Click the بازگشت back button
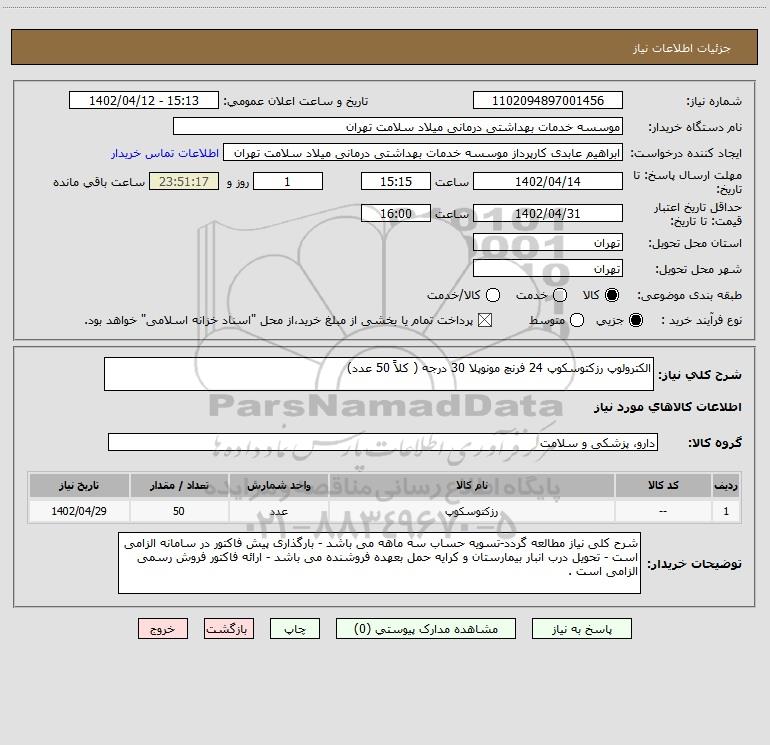The image size is (770, 745). click(x=229, y=629)
